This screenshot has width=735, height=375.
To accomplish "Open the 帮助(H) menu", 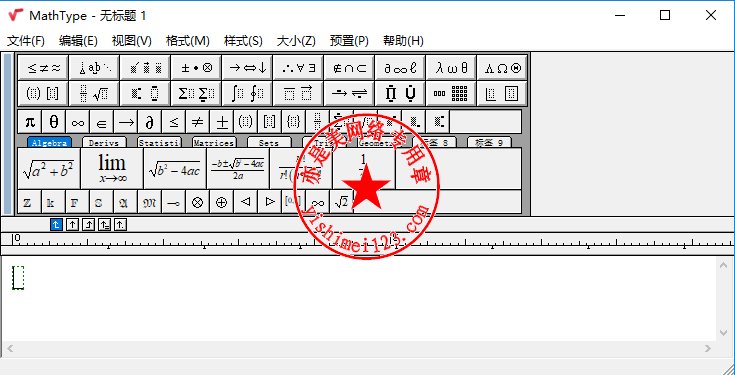I will click(403, 41).
